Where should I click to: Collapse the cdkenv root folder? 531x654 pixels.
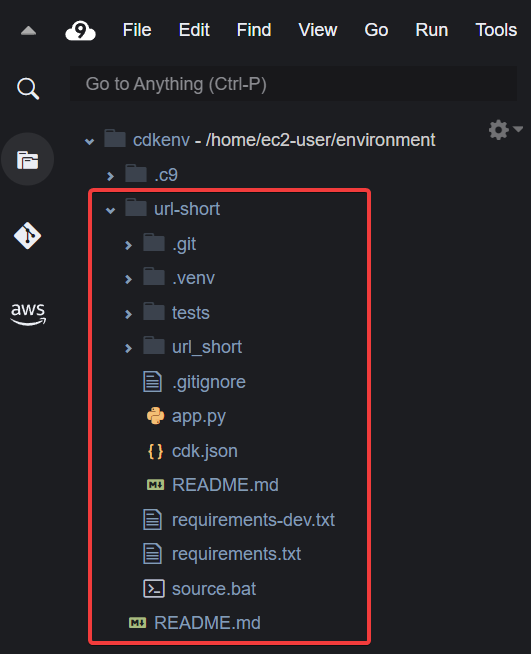[89, 141]
